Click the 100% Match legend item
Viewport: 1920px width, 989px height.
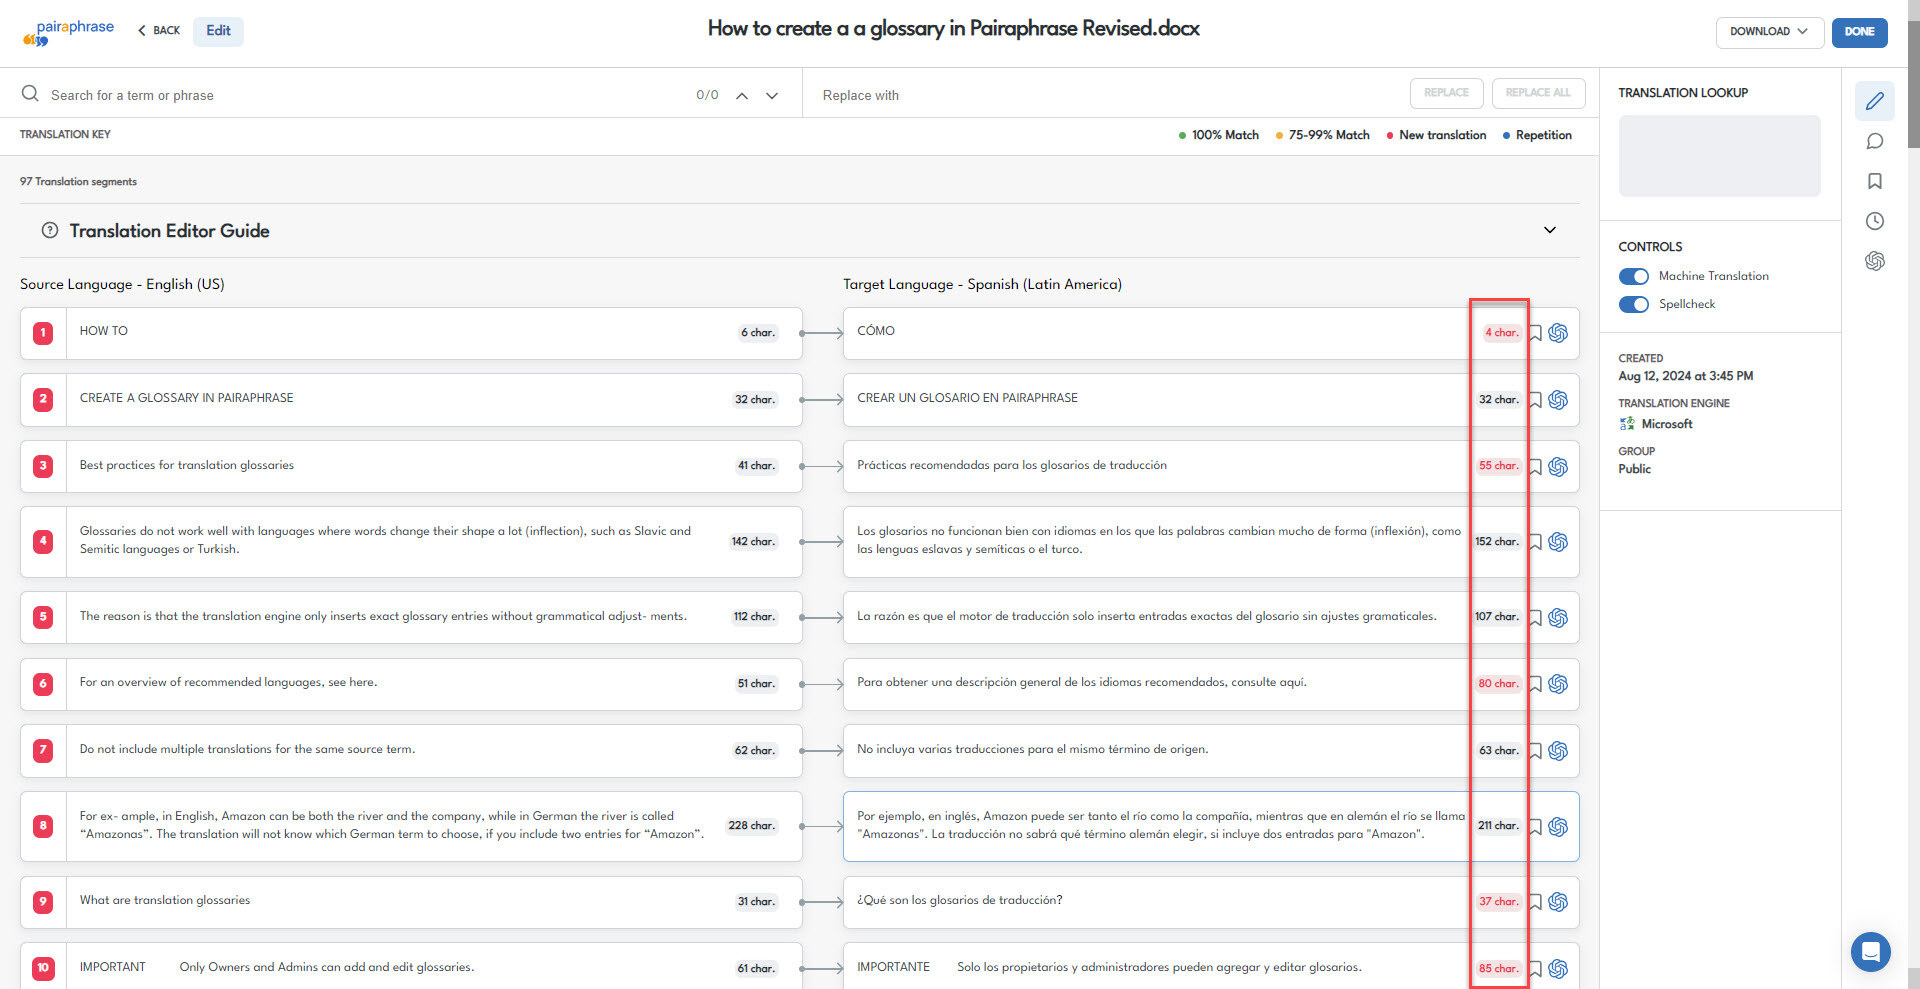coord(1218,135)
